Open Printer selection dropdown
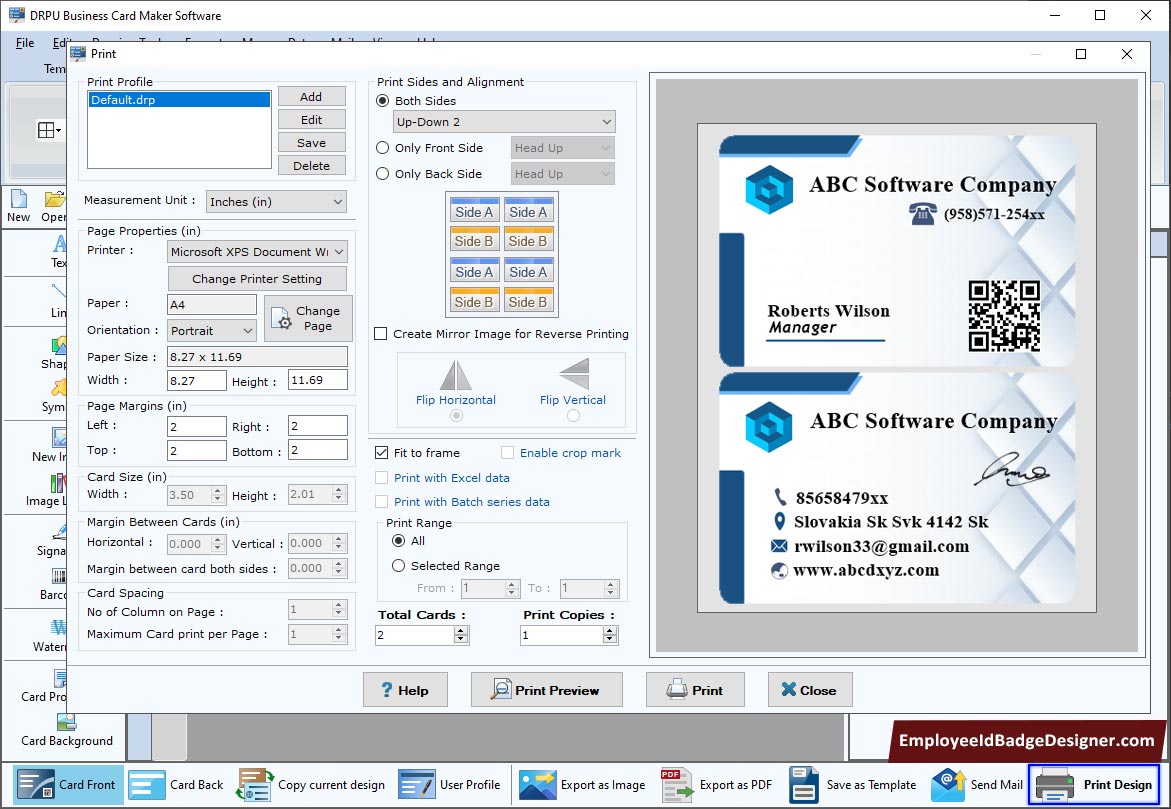This screenshot has width=1171, height=809. coord(257,252)
